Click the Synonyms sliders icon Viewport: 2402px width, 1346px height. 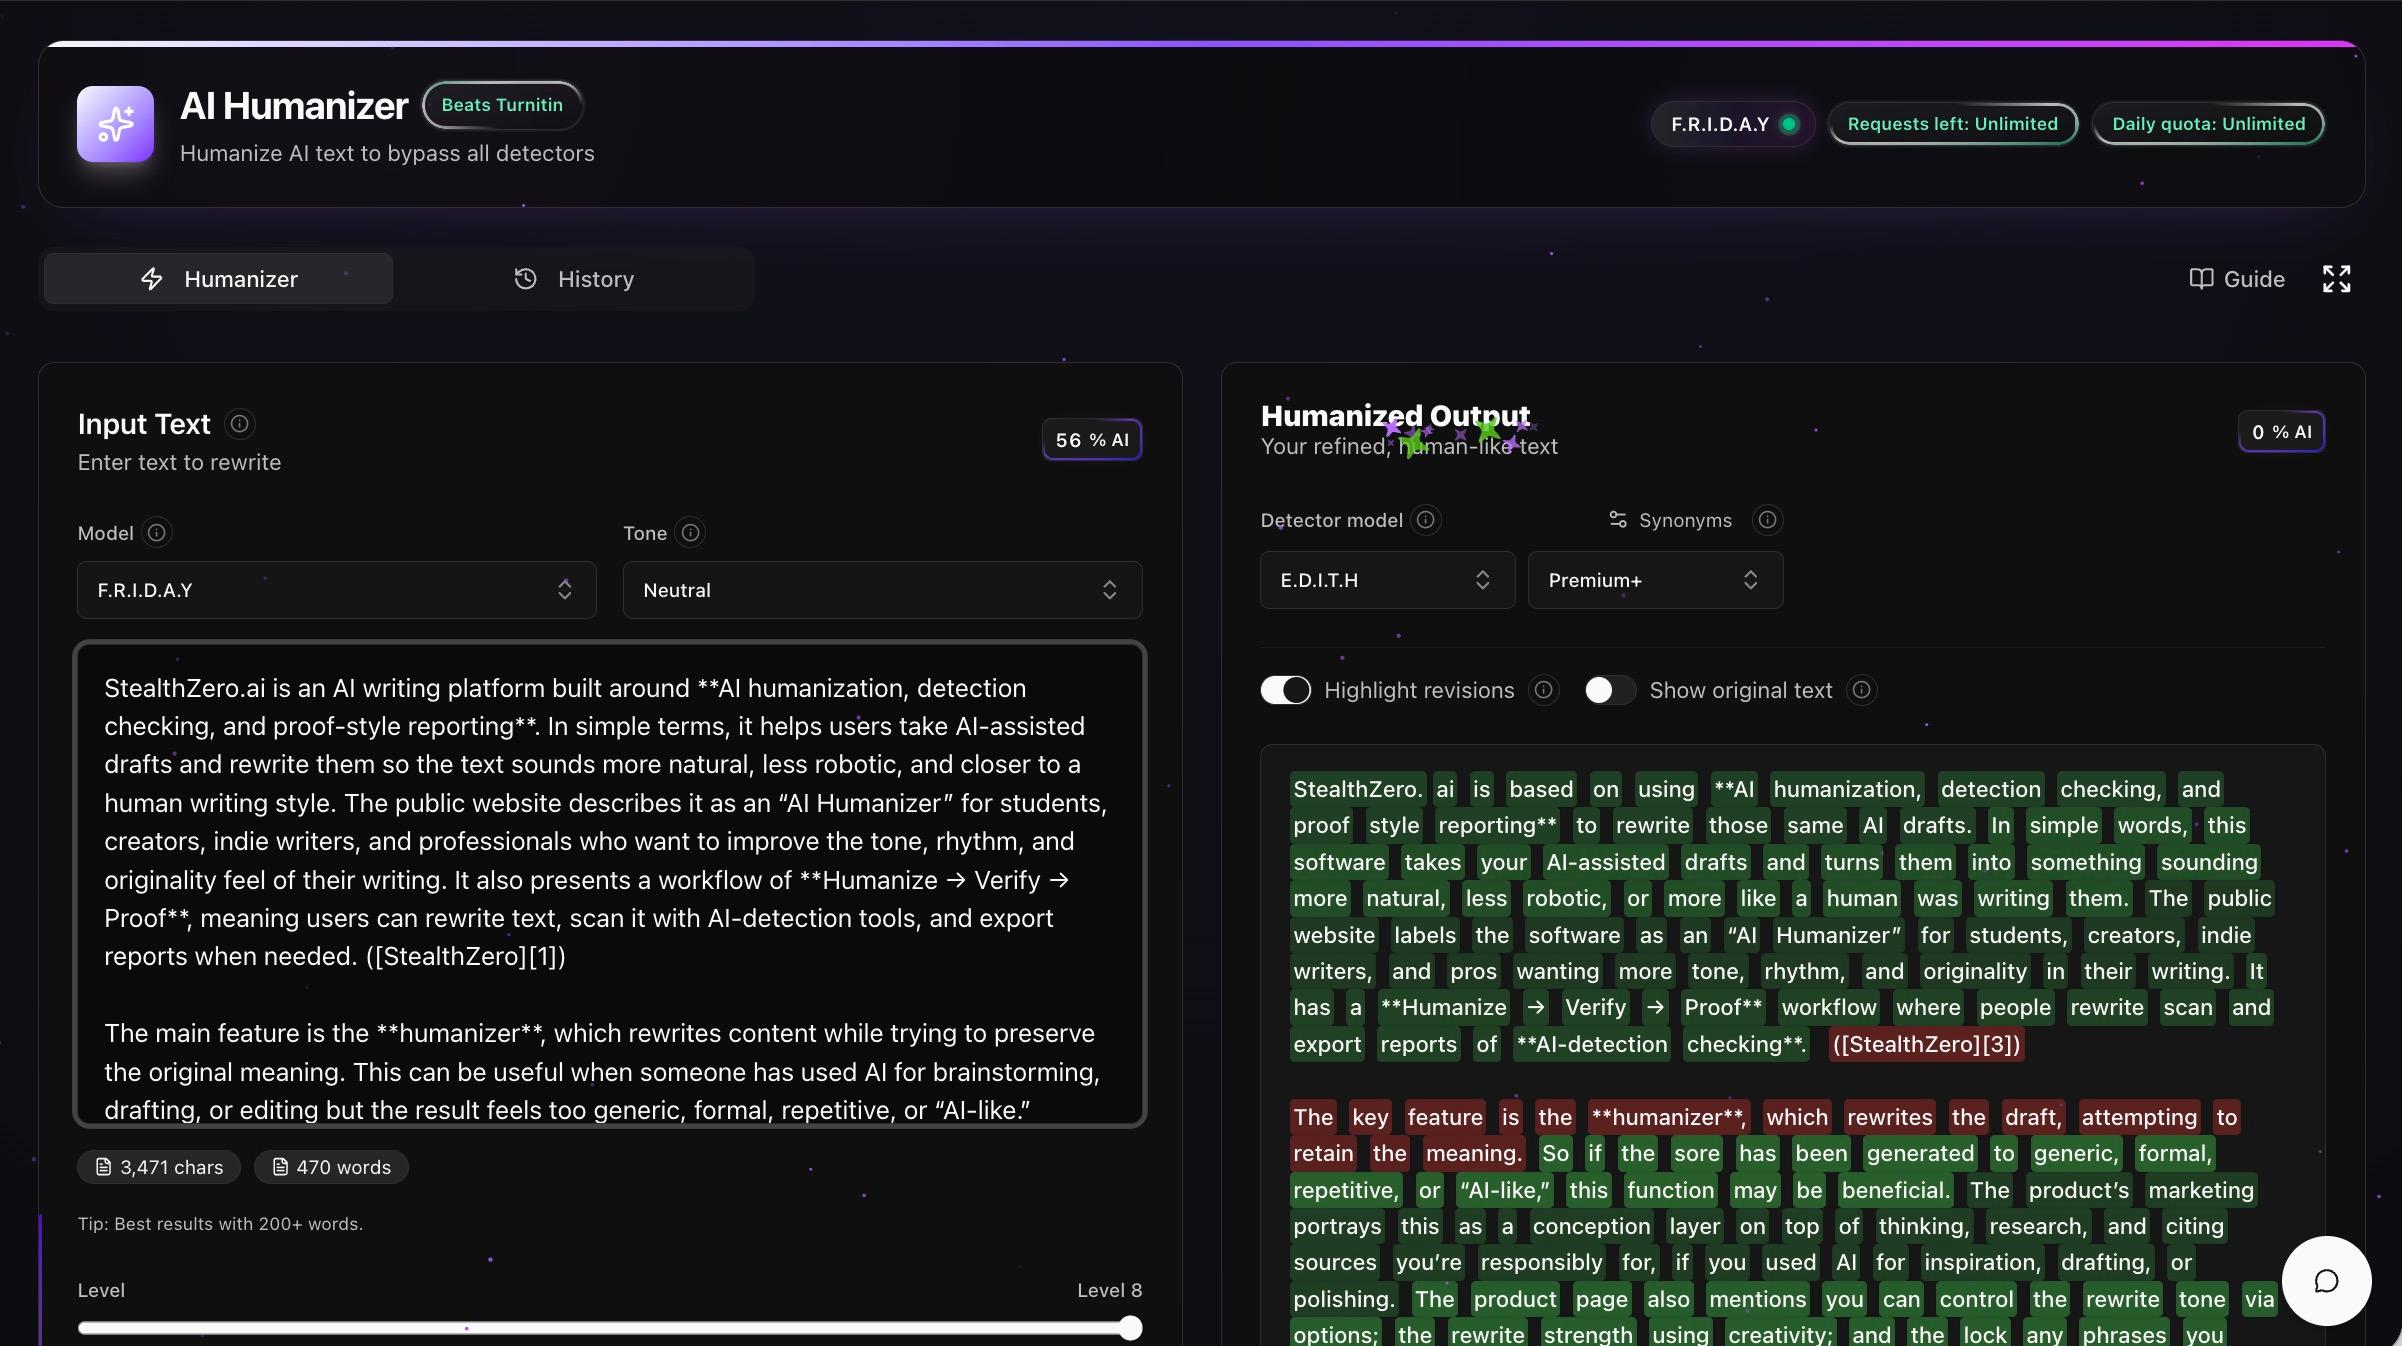coord(1618,520)
